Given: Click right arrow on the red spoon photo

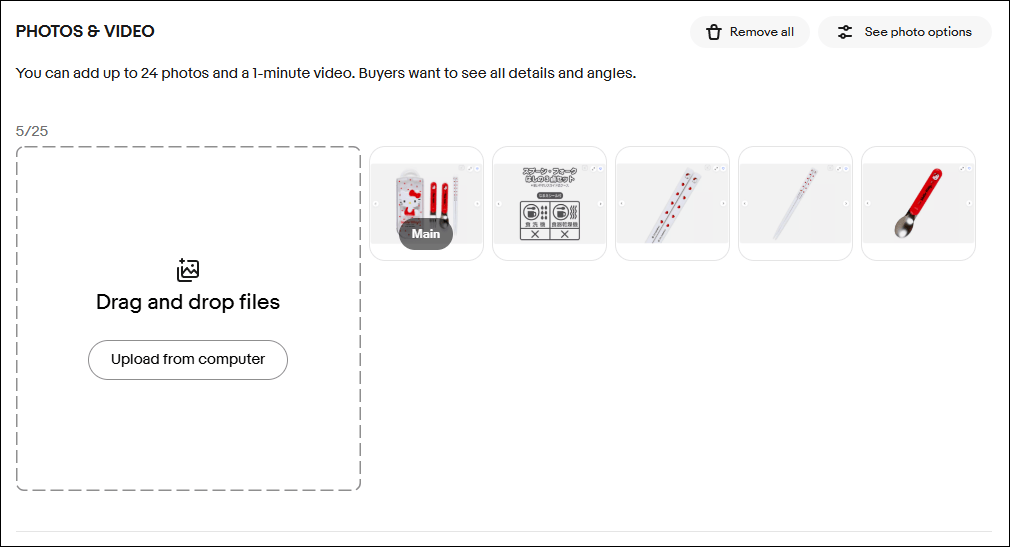Looking at the screenshot, I should coord(969,203).
